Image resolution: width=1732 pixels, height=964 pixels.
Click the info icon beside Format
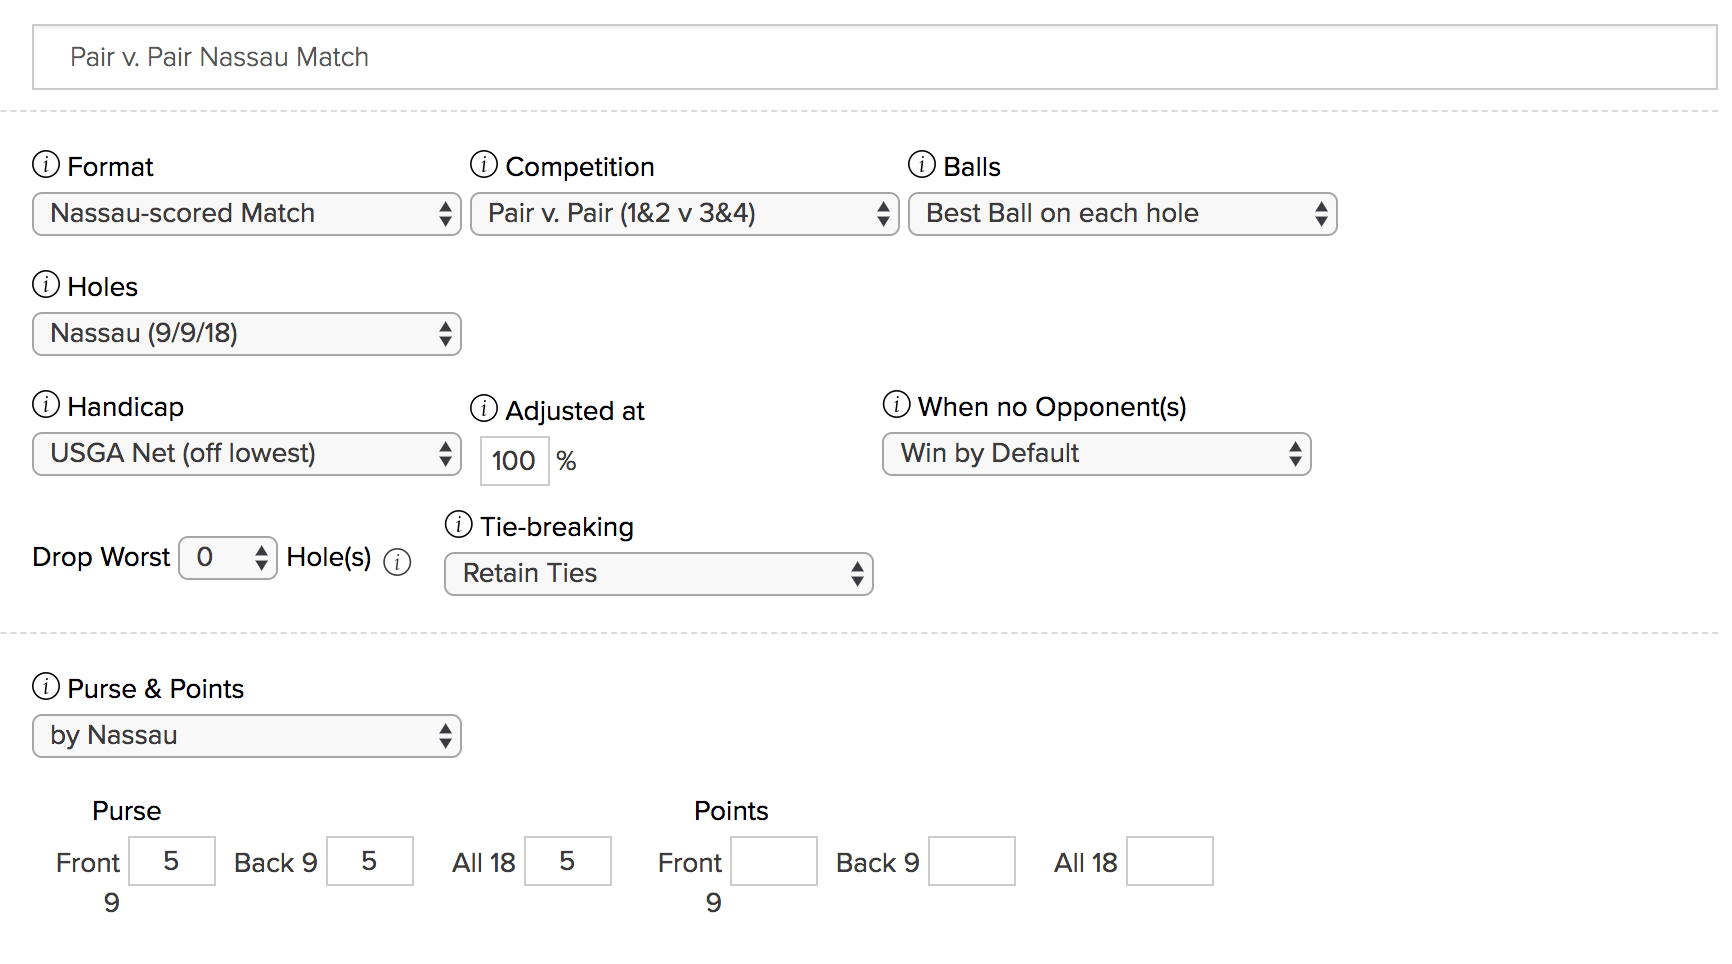tap(46, 164)
